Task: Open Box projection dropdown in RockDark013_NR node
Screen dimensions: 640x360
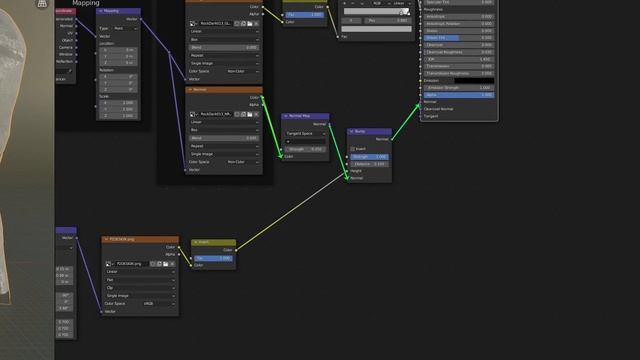Action: point(224,130)
